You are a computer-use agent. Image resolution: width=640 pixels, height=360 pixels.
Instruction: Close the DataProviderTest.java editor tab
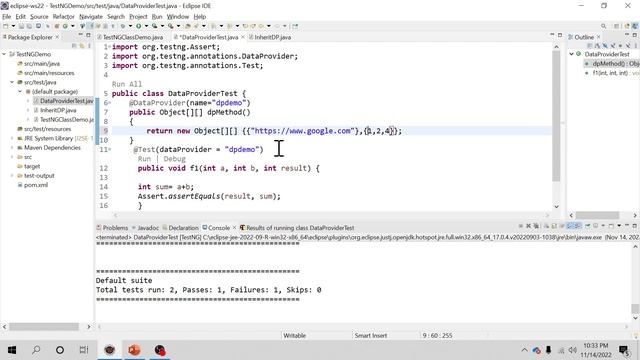pos(243,37)
